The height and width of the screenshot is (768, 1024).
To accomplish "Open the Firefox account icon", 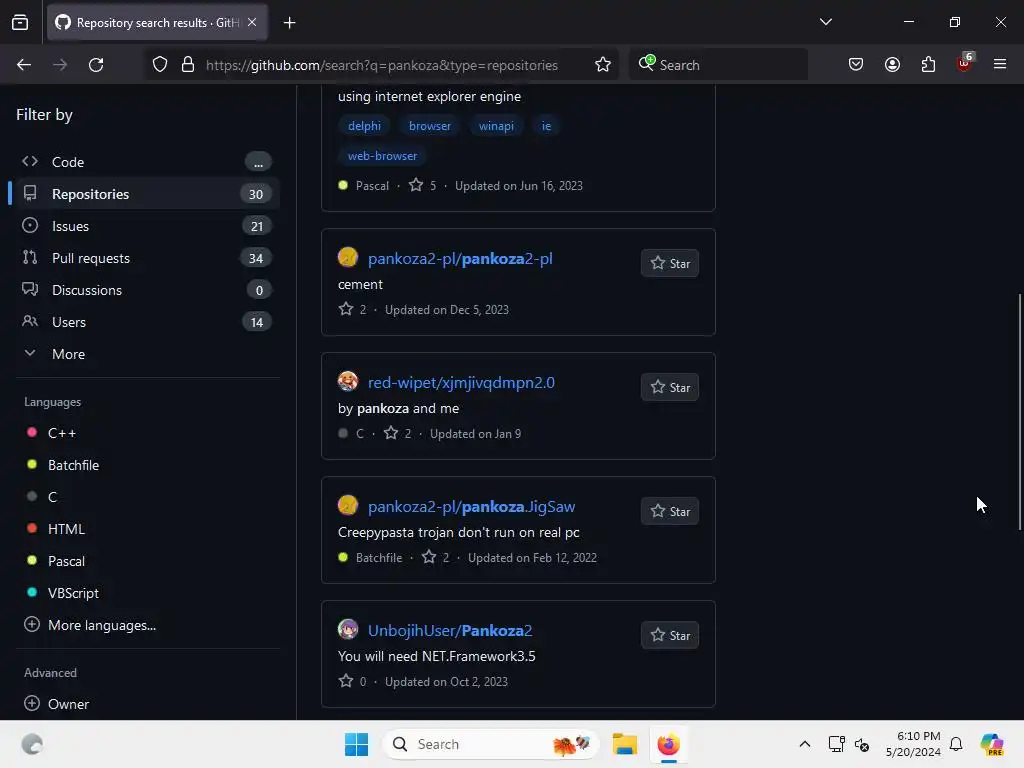I will (892, 65).
